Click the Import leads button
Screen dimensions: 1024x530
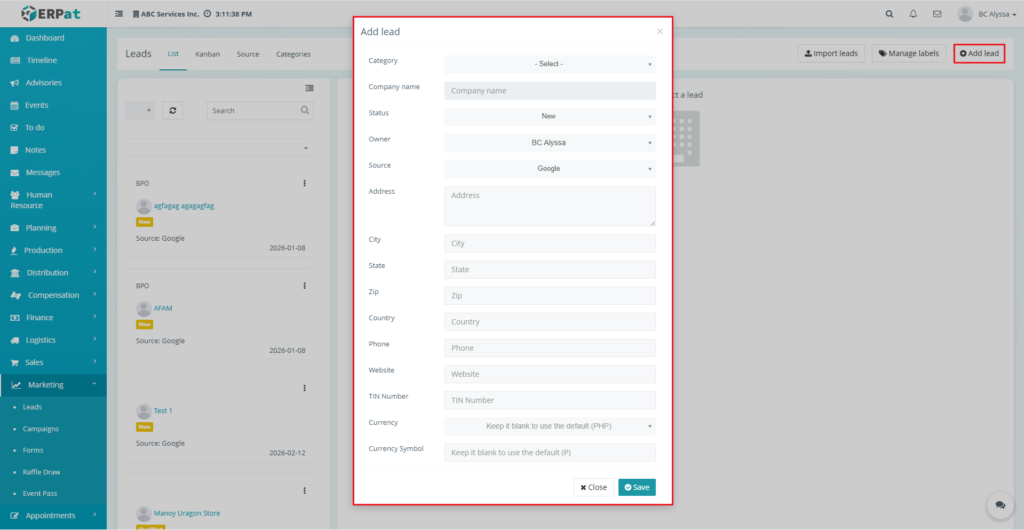click(831, 53)
